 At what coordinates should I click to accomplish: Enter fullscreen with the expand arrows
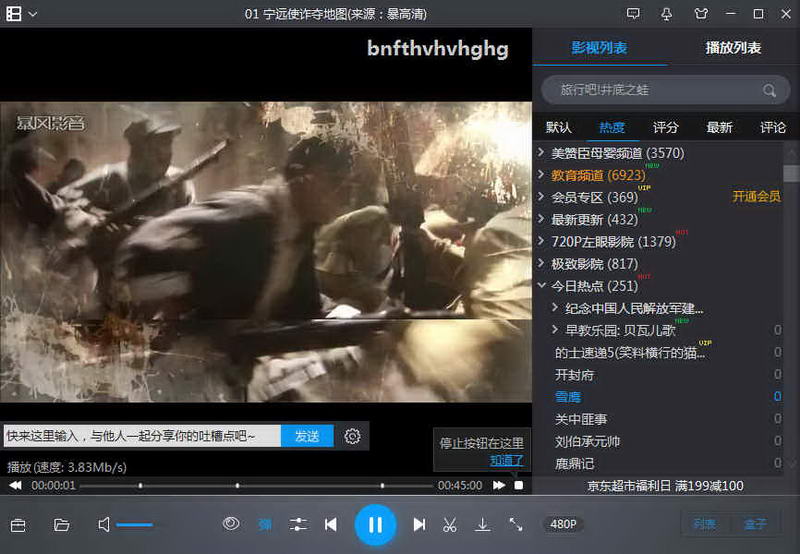[516, 524]
